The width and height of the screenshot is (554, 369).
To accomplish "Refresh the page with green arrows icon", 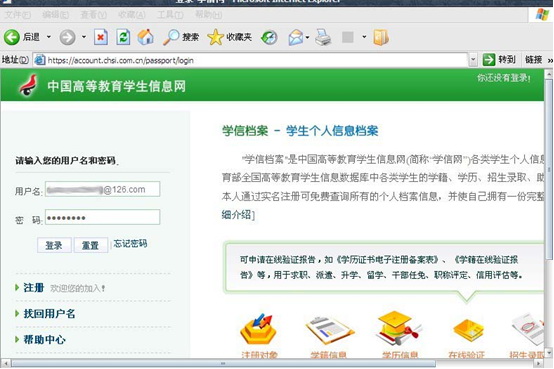I will [x=123, y=37].
